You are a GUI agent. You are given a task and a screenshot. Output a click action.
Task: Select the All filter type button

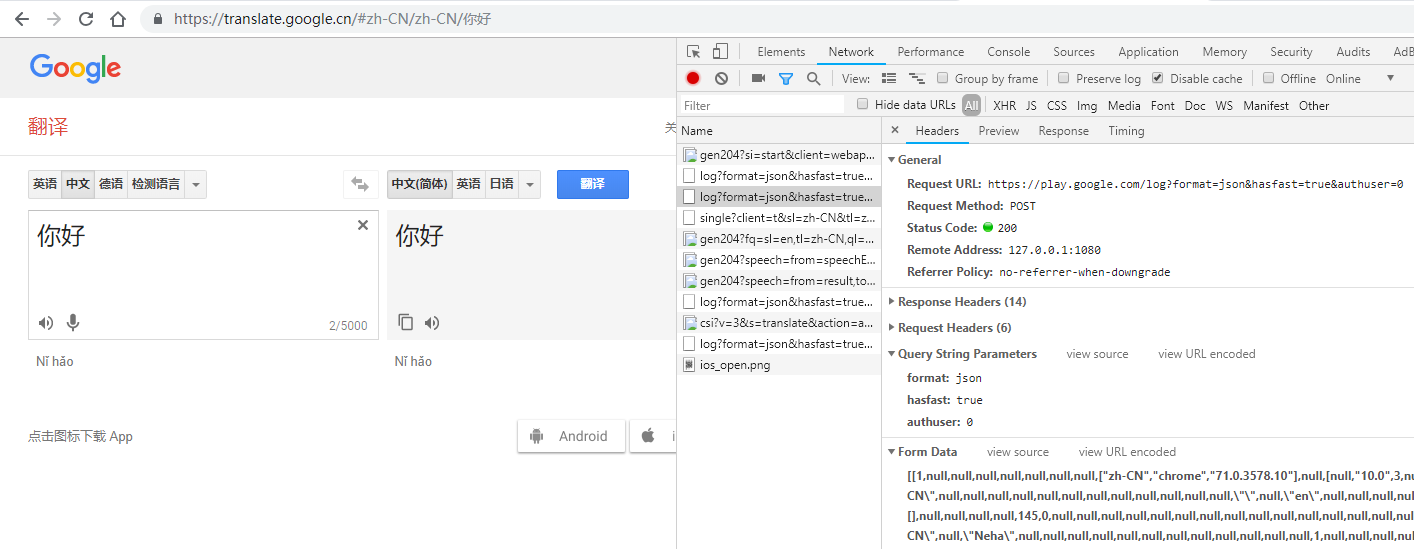click(971, 105)
